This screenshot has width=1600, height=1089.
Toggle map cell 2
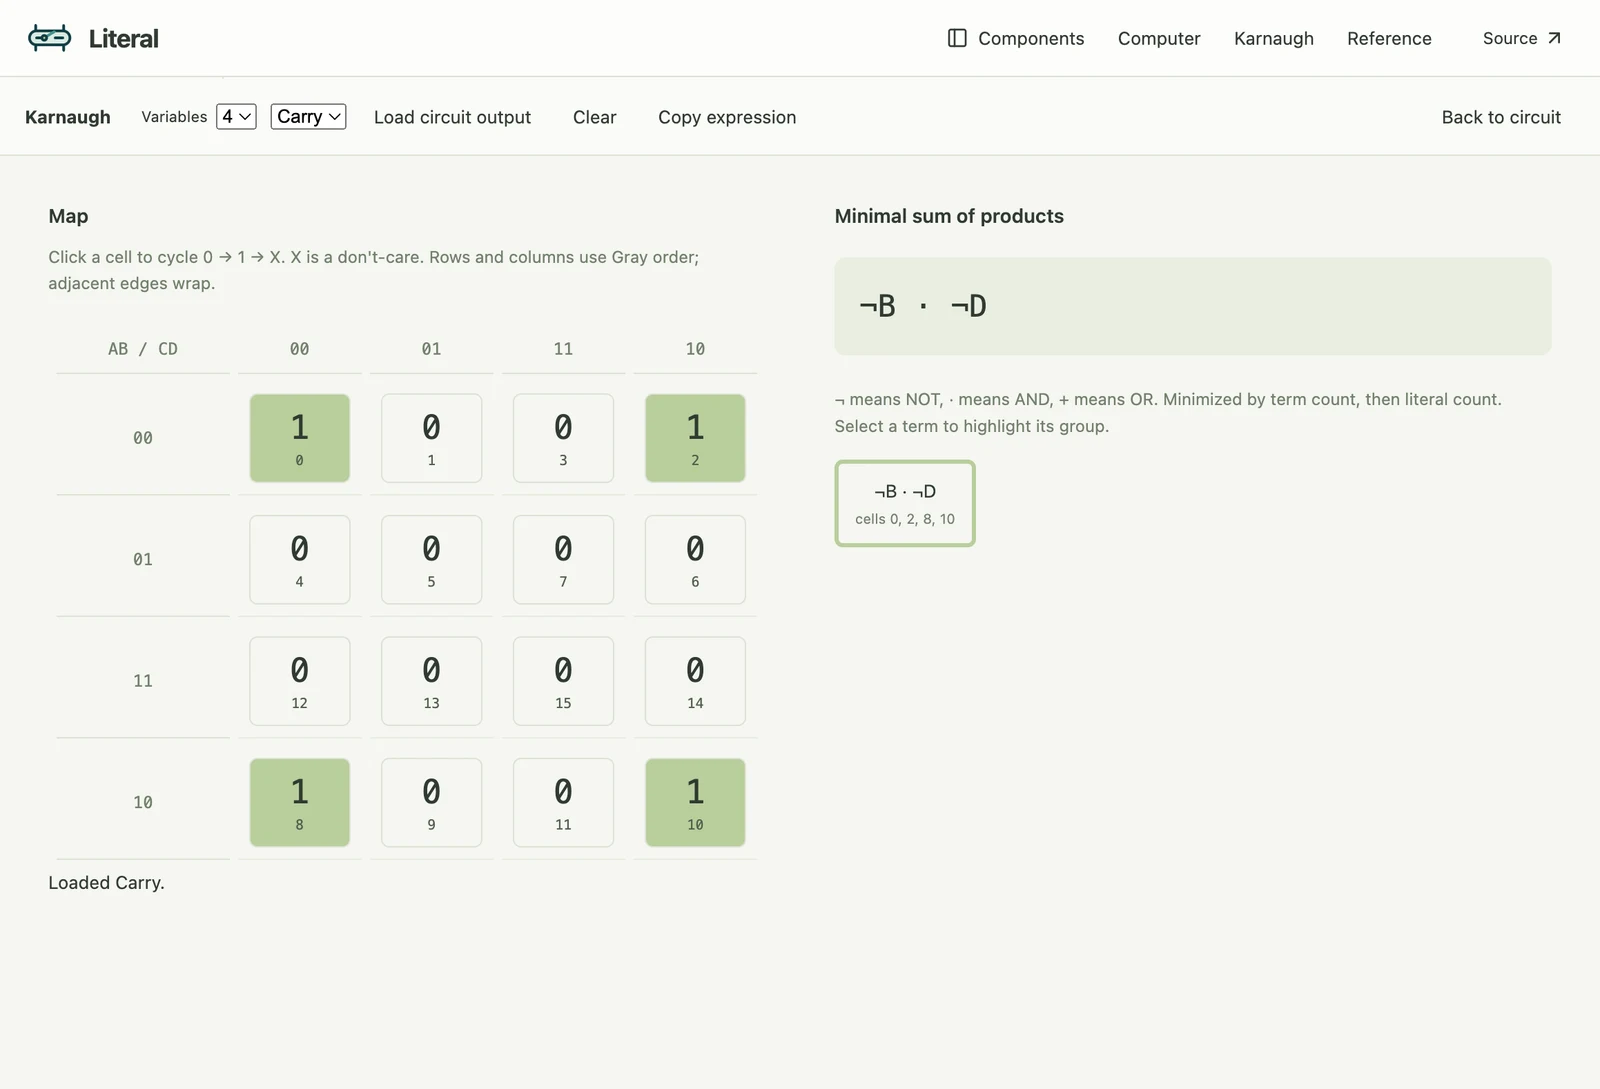(695, 438)
